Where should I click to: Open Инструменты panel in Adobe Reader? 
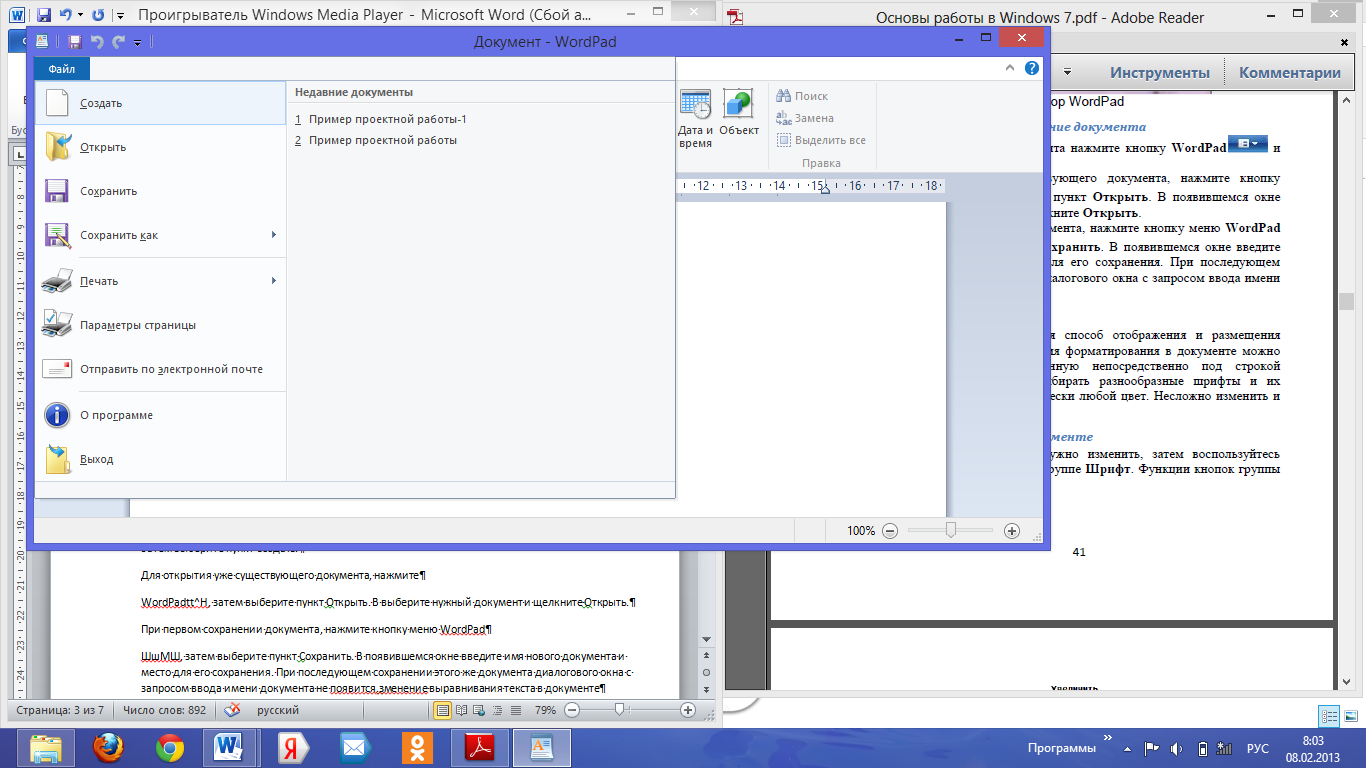[x=1160, y=72]
